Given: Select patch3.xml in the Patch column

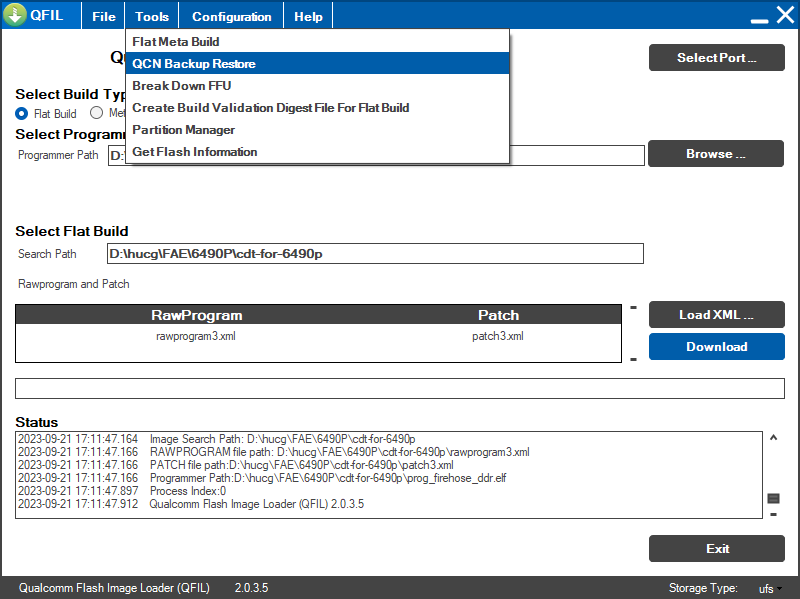Looking at the screenshot, I should [x=497, y=336].
